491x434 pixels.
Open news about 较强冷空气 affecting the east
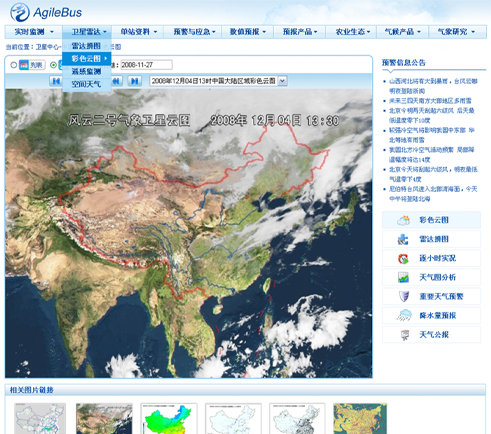click(432, 135)
